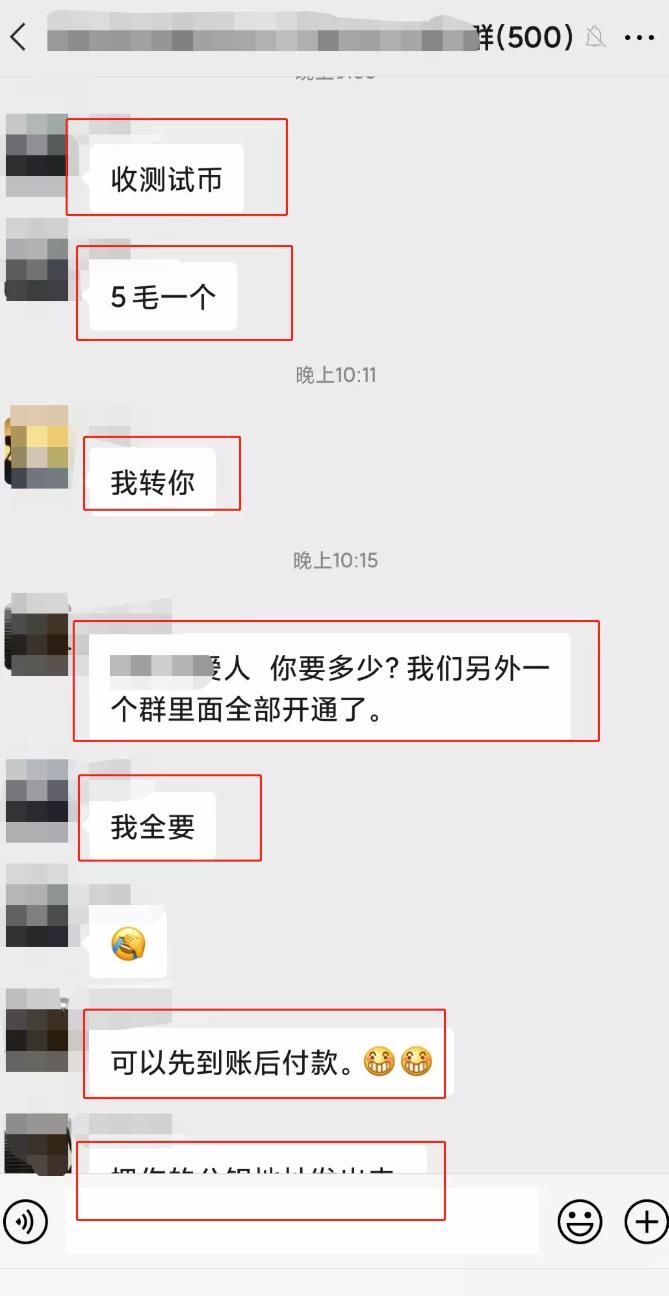Tap the muted bell icon beside the group title

(595, 38)
